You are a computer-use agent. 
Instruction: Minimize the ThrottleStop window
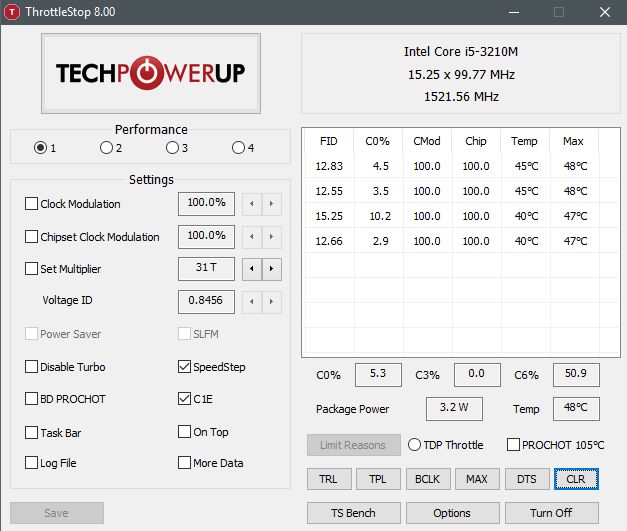tap(514, 12)
